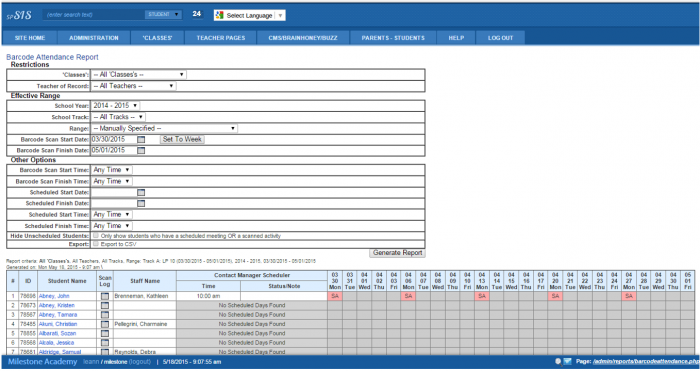Click the Milestone Academy footer label
Viewport: 700px width, 371px height.
(42, 362)
